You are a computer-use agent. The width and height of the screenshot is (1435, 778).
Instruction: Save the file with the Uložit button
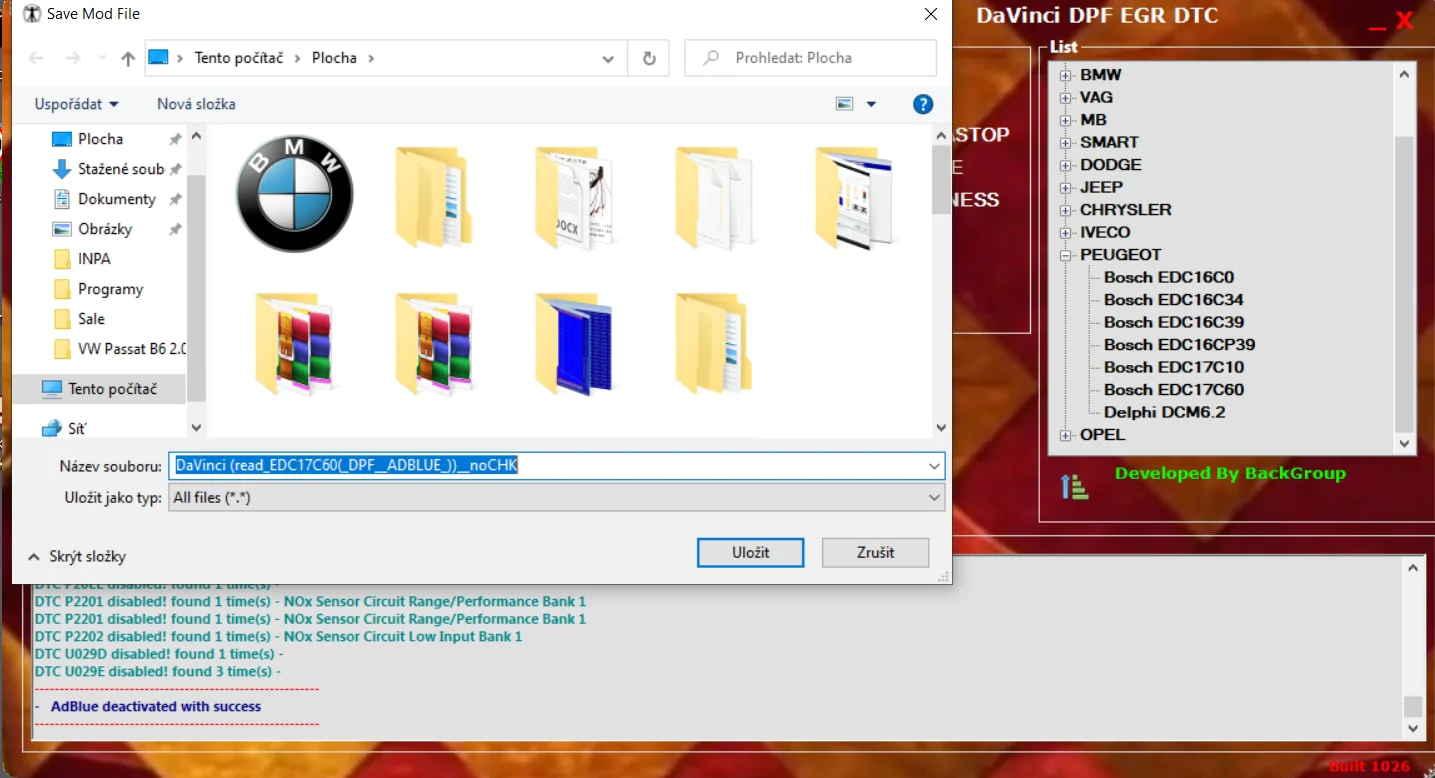pos(749,552)
